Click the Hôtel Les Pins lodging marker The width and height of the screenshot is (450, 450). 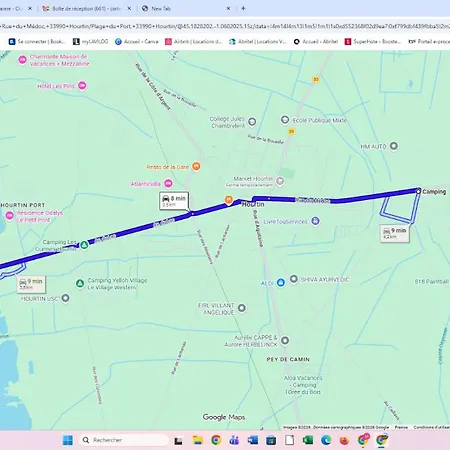click(x=82, y=86)
